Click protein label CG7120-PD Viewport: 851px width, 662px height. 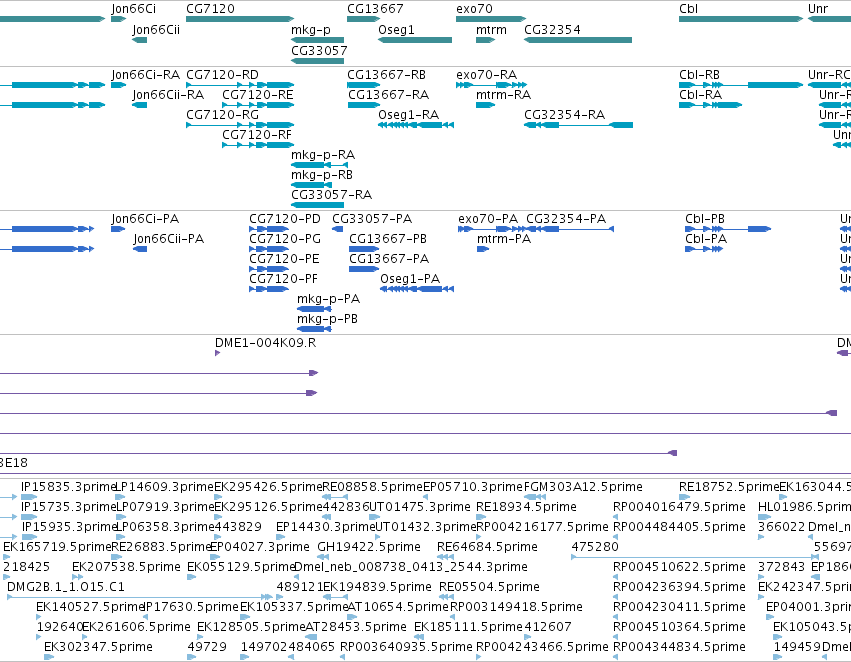pos(285,219)
